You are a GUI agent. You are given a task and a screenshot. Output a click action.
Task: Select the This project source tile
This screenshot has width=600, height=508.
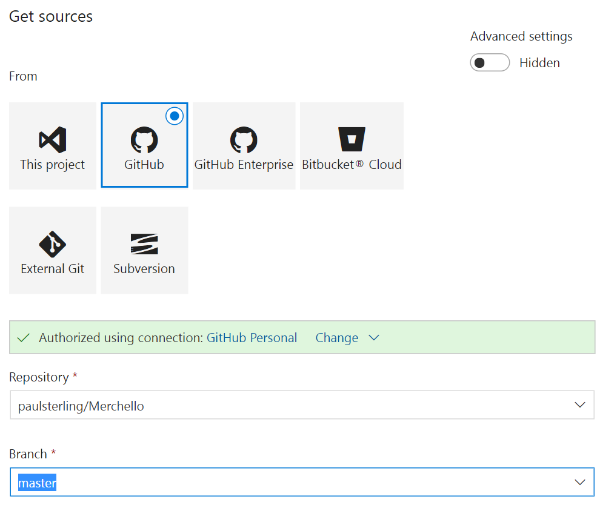click(52, 145)
